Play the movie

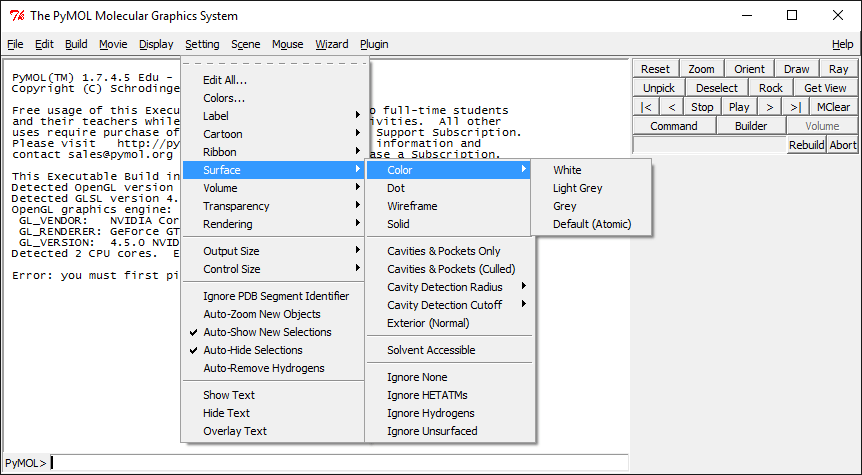[739, 107]
